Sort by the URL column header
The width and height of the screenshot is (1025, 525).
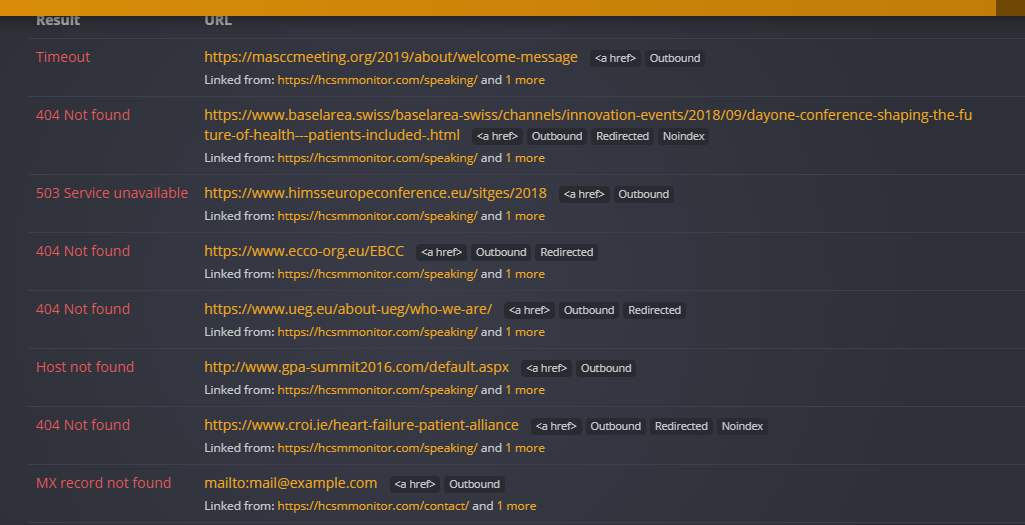click(218, 20)
